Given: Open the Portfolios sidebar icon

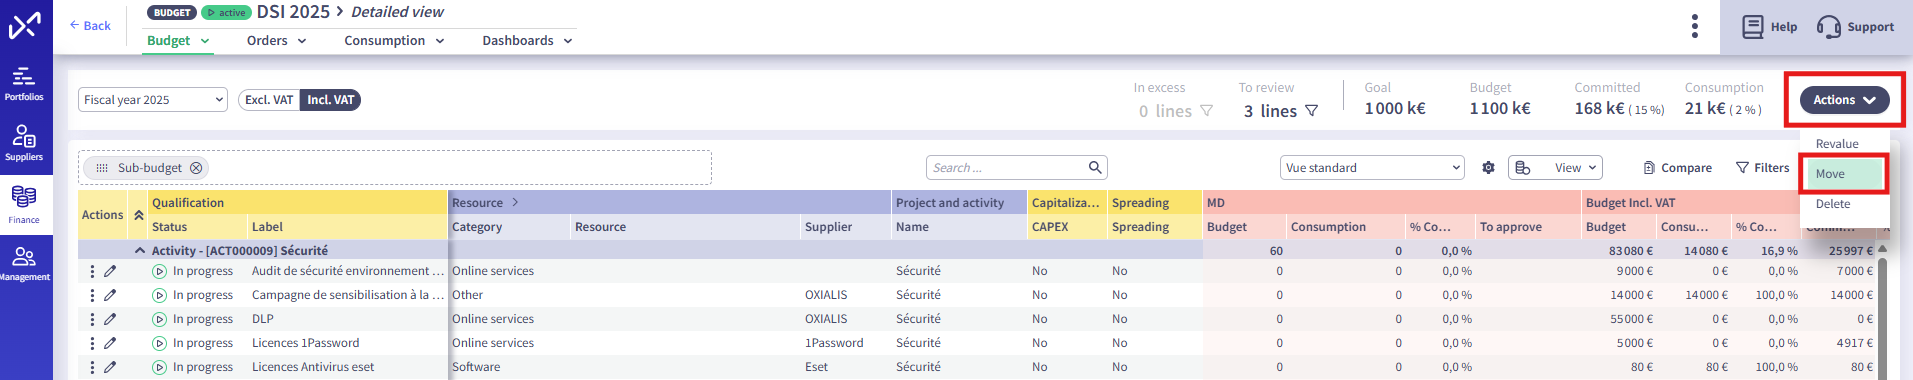Looking at the screenshot, I should [24, 83].
